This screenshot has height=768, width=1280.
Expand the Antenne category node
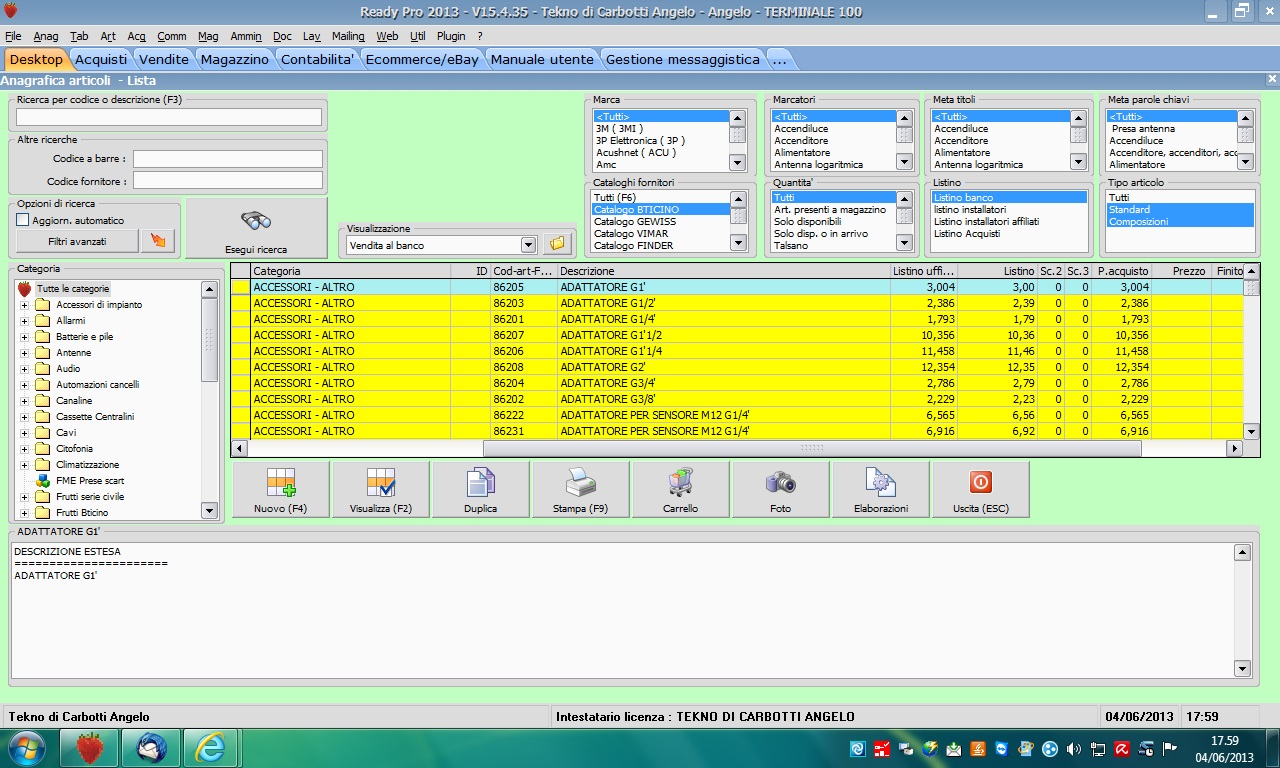coord(25,353)
